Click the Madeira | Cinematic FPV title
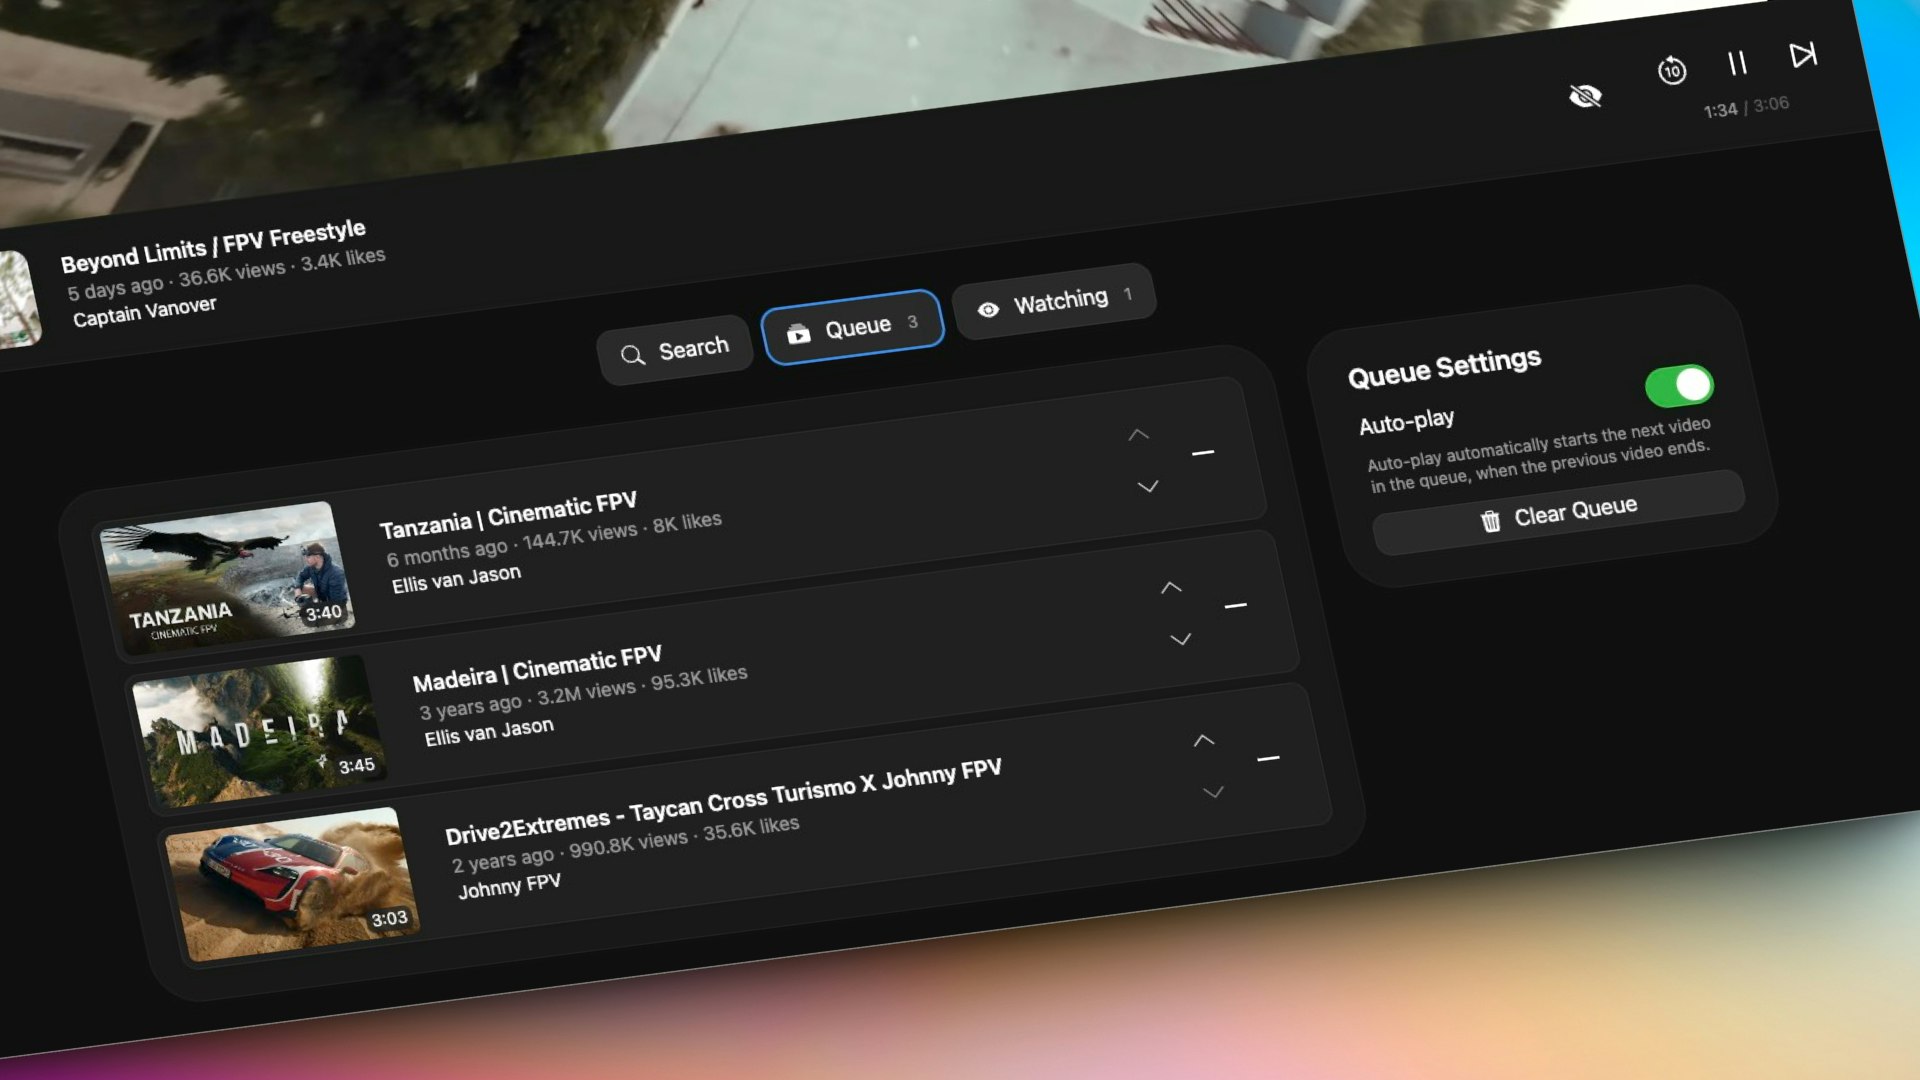Image resolution: width=1920 pixels, height=1080 pixels. tap(537, 669)
